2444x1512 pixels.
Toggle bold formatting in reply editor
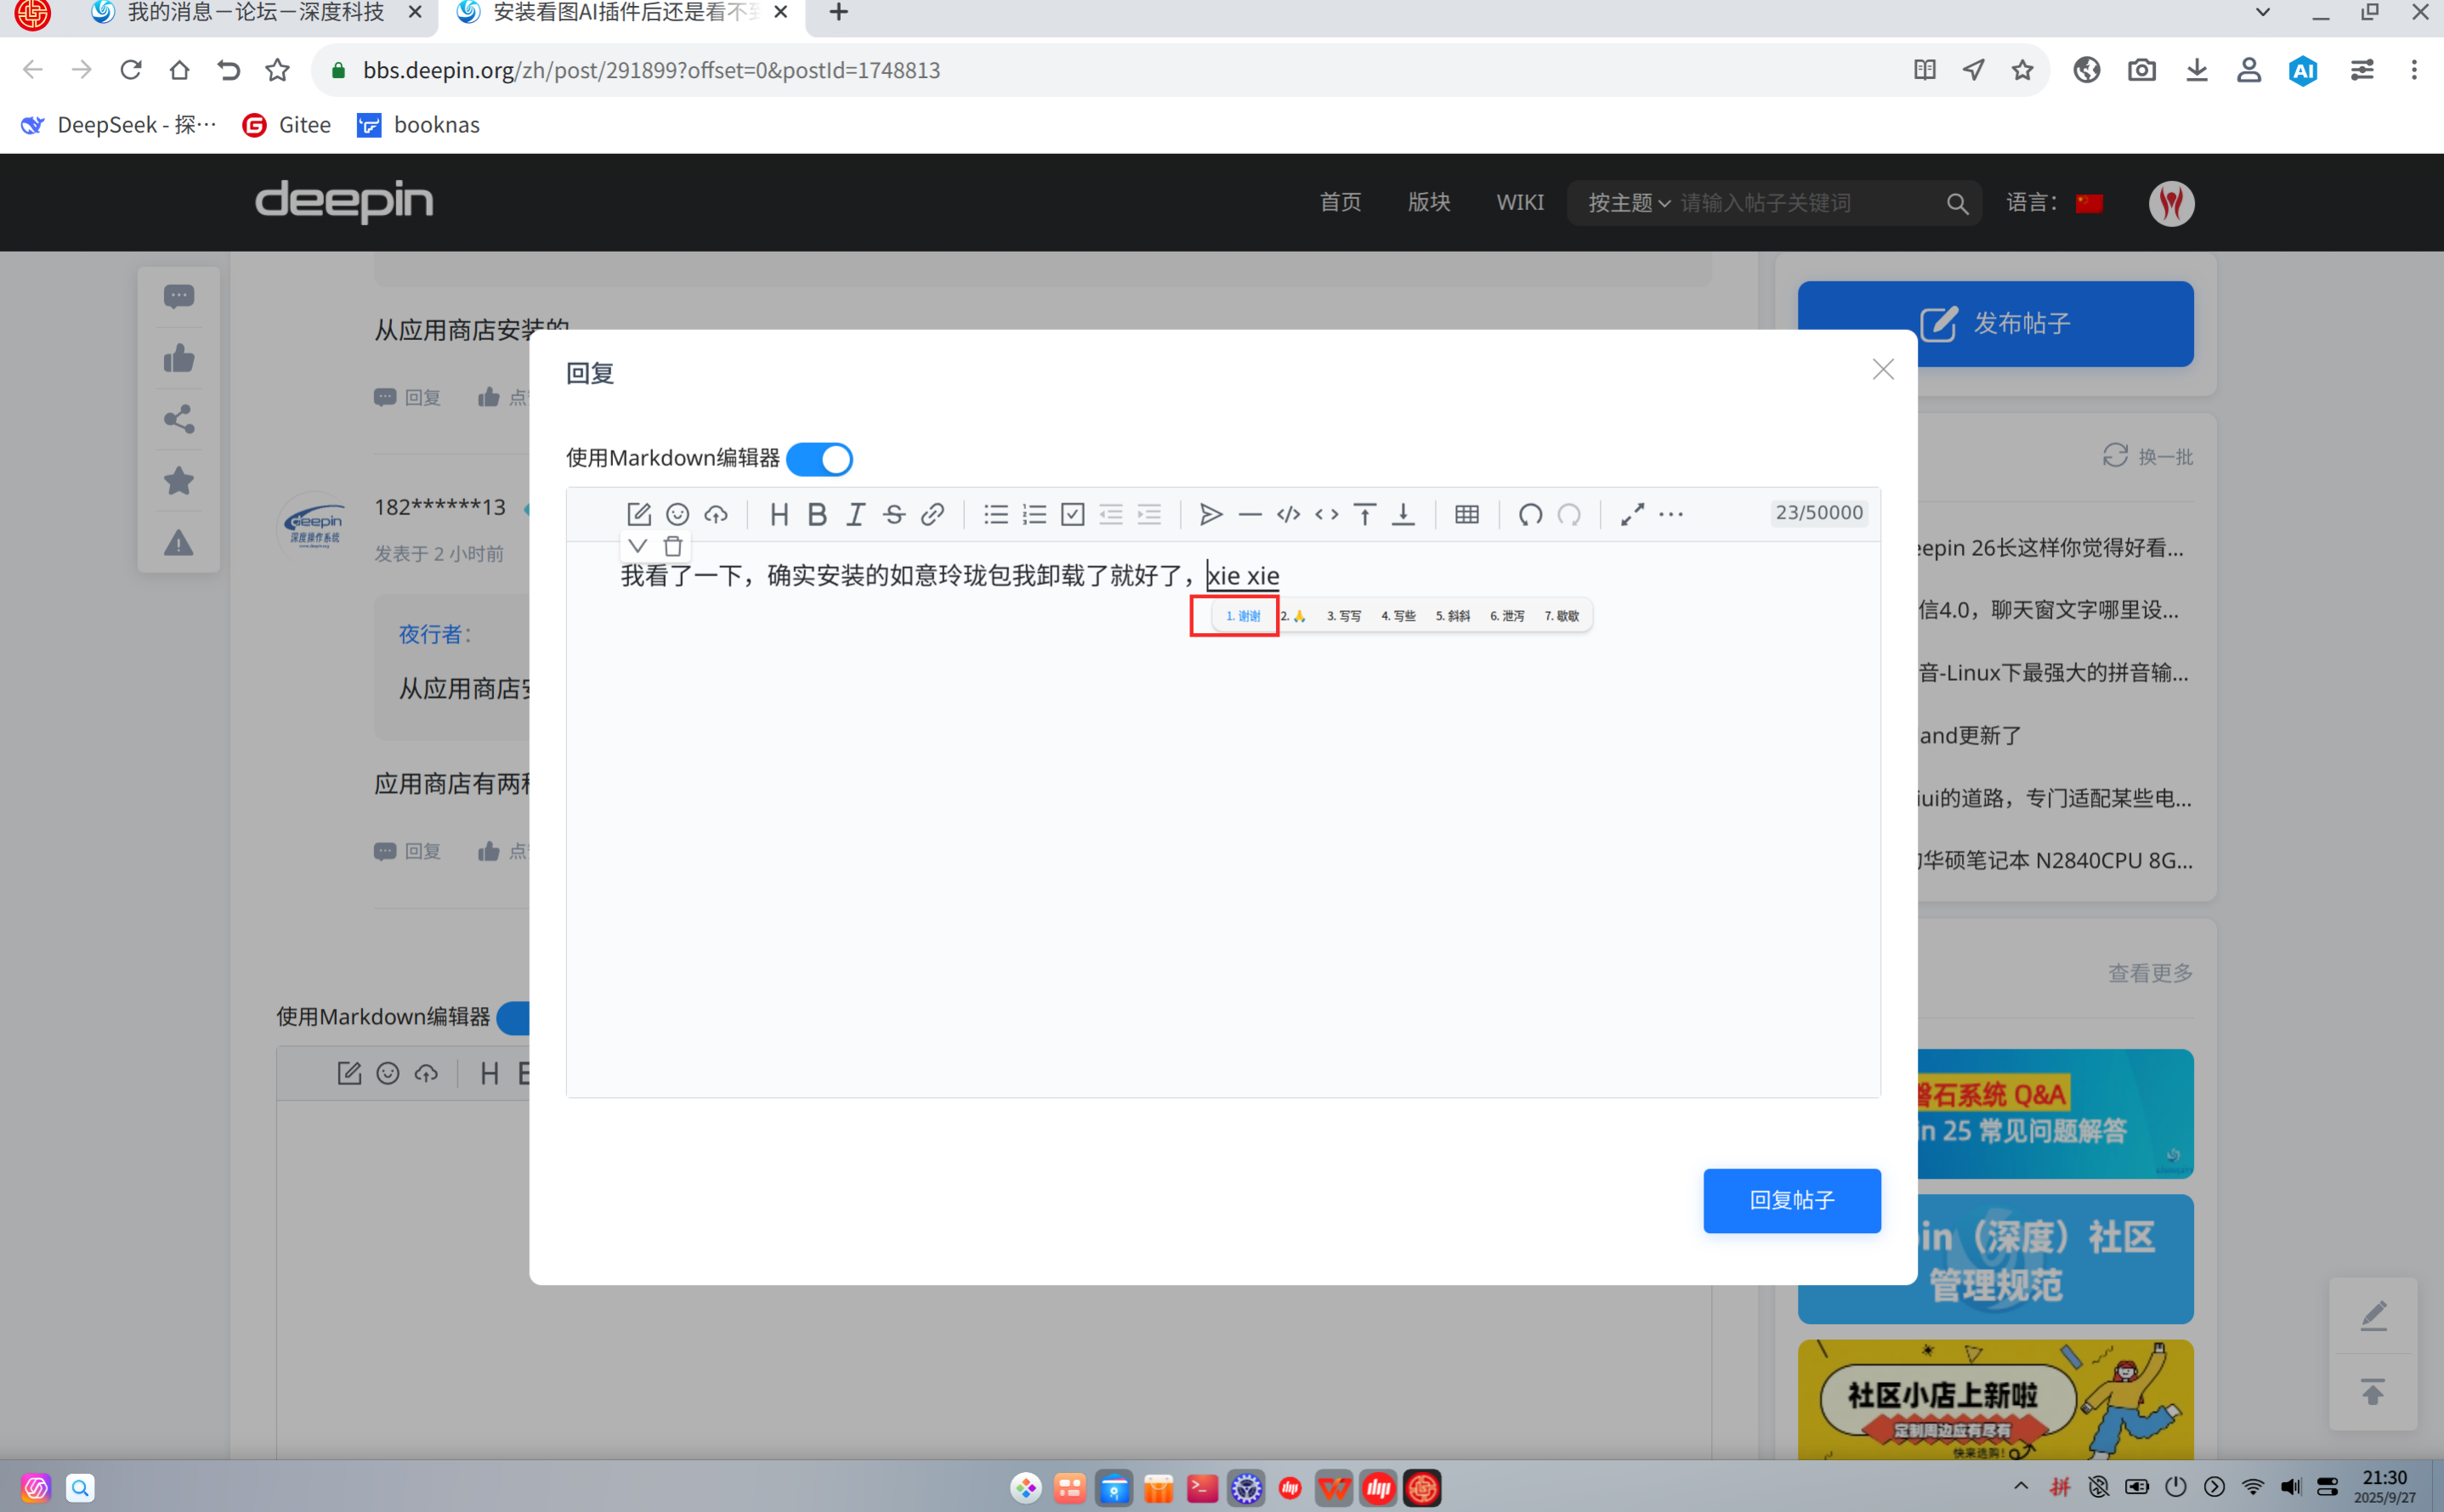click(x=817, y=514)
